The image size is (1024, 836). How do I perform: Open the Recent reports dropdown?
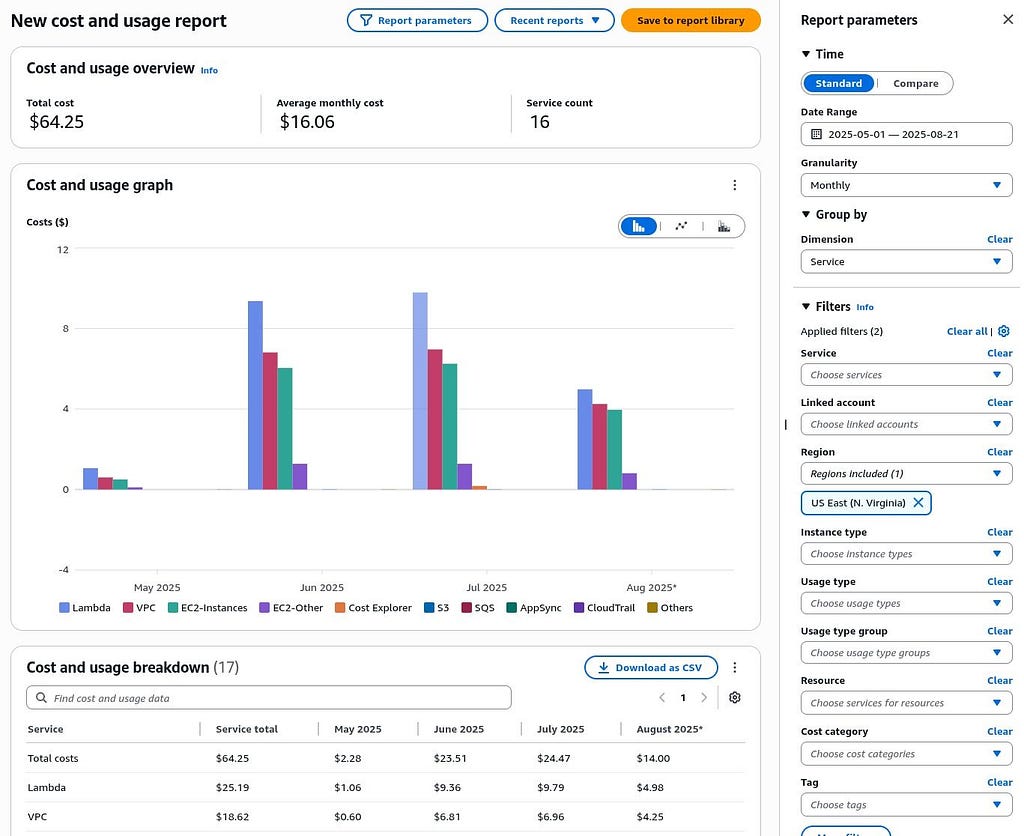554,20
